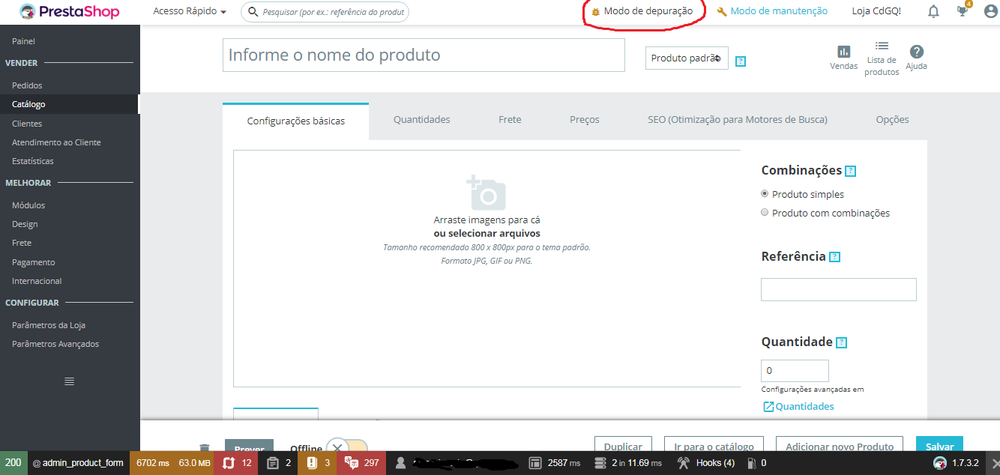
Task: Switch to Configurações básicas tab
Action: point(296,121)
